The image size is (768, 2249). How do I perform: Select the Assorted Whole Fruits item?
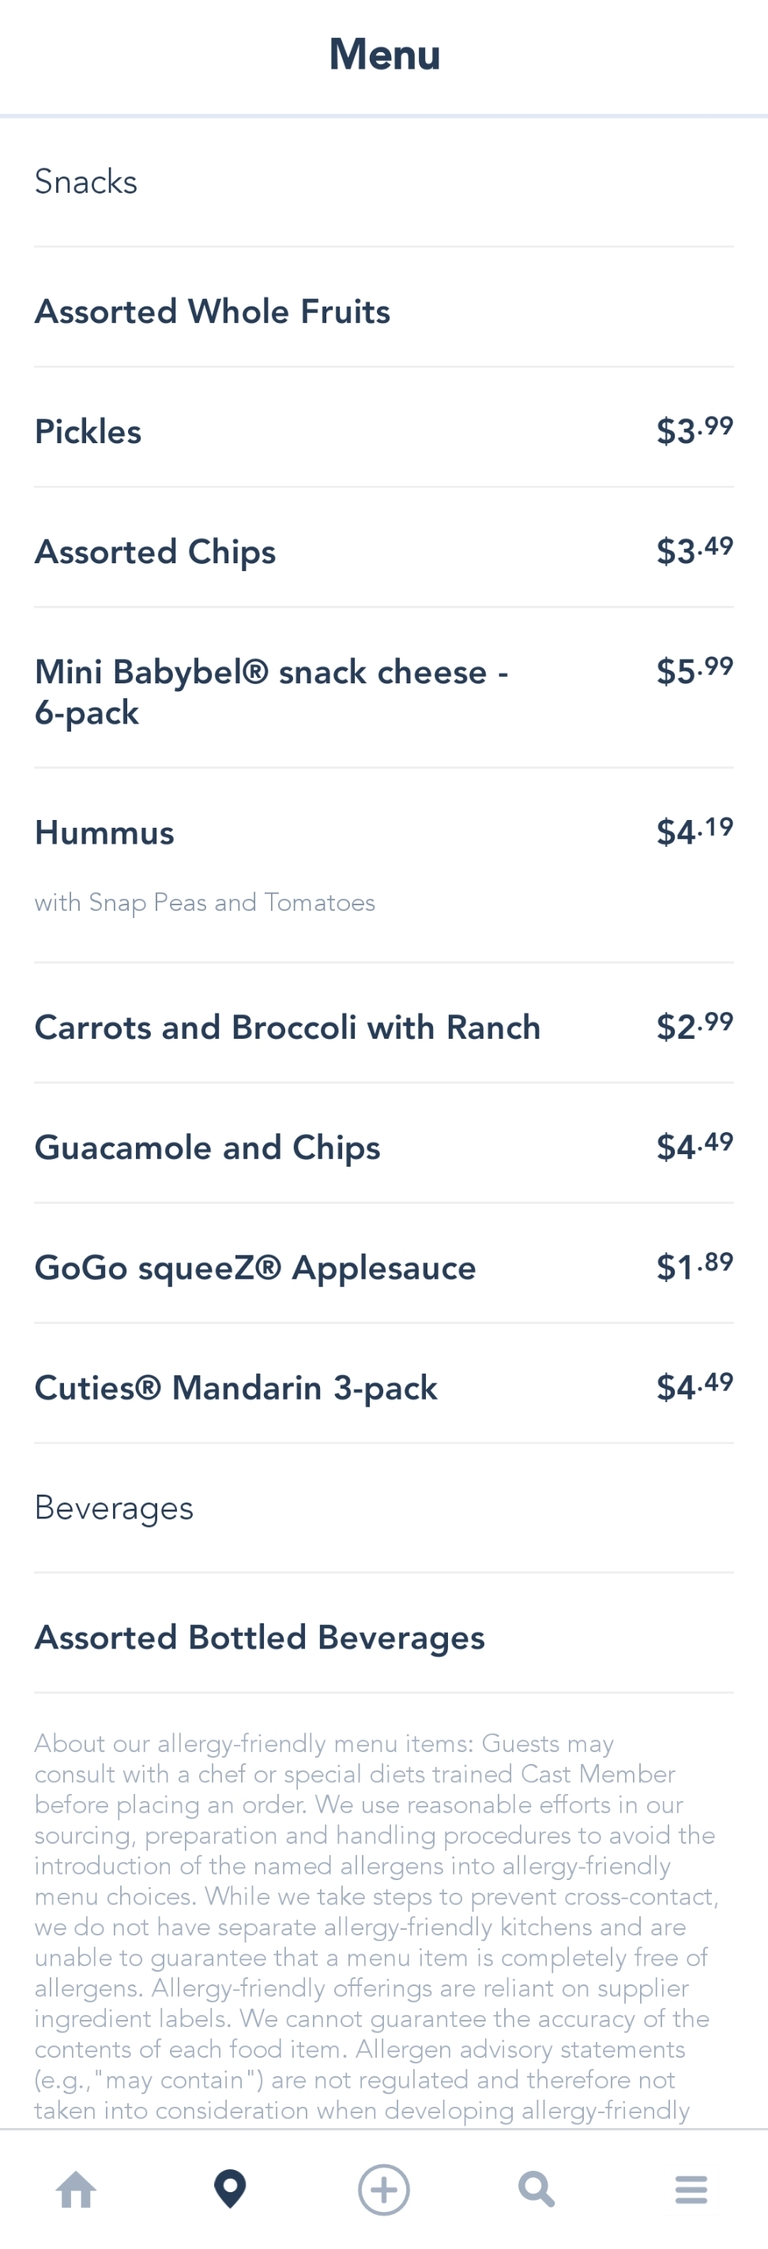click(212, 311)
